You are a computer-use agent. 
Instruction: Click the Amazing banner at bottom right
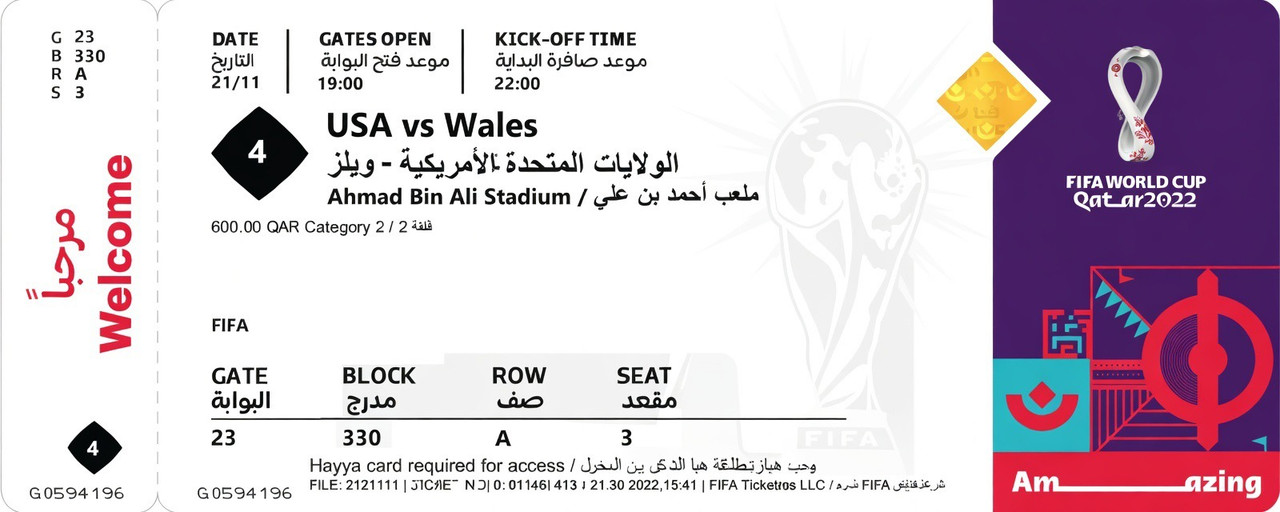pos(1136,483)
